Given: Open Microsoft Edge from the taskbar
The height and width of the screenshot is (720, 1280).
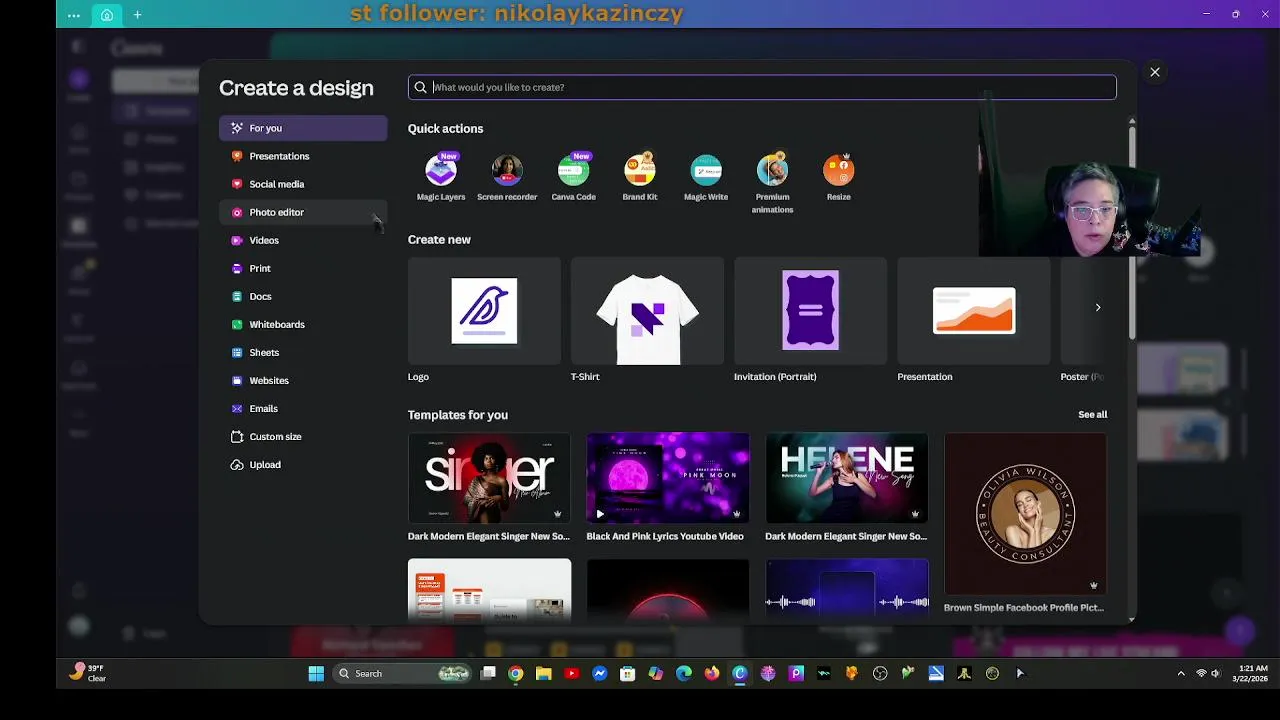Looking at the screenshot, I should coord(683,673).
